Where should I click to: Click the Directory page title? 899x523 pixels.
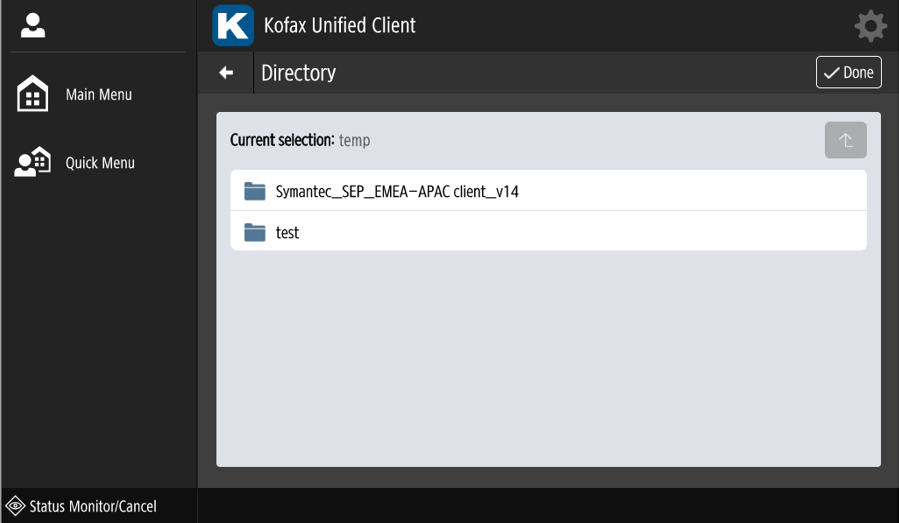coord(298,73)
